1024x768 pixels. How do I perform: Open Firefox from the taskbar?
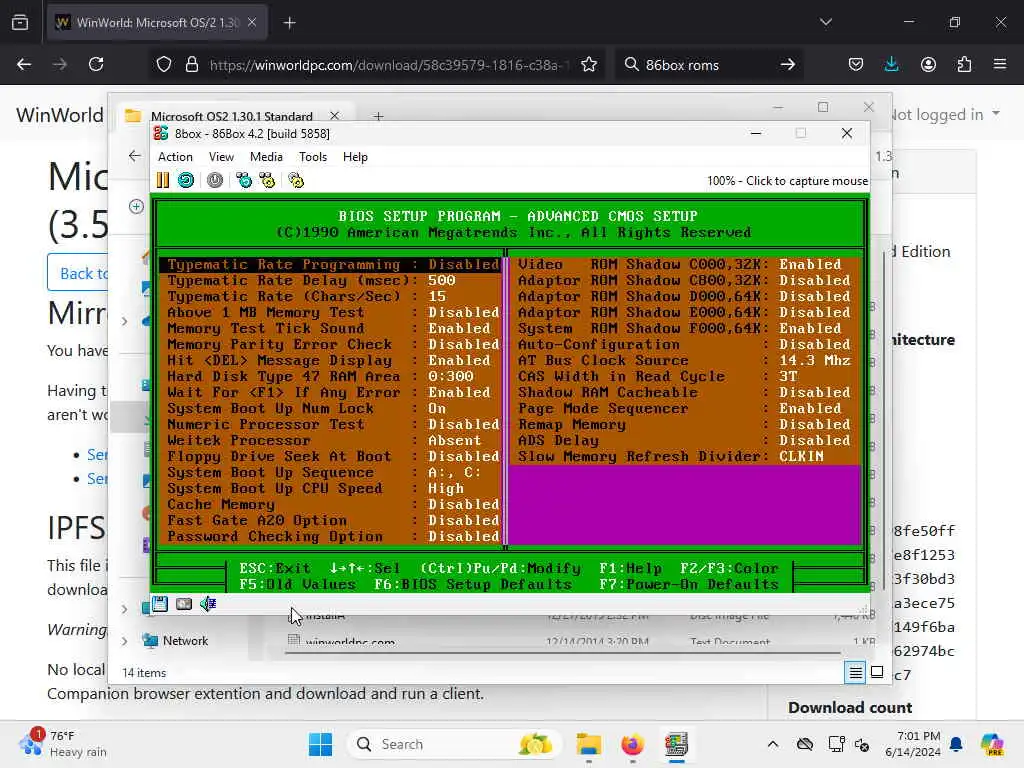632,744
